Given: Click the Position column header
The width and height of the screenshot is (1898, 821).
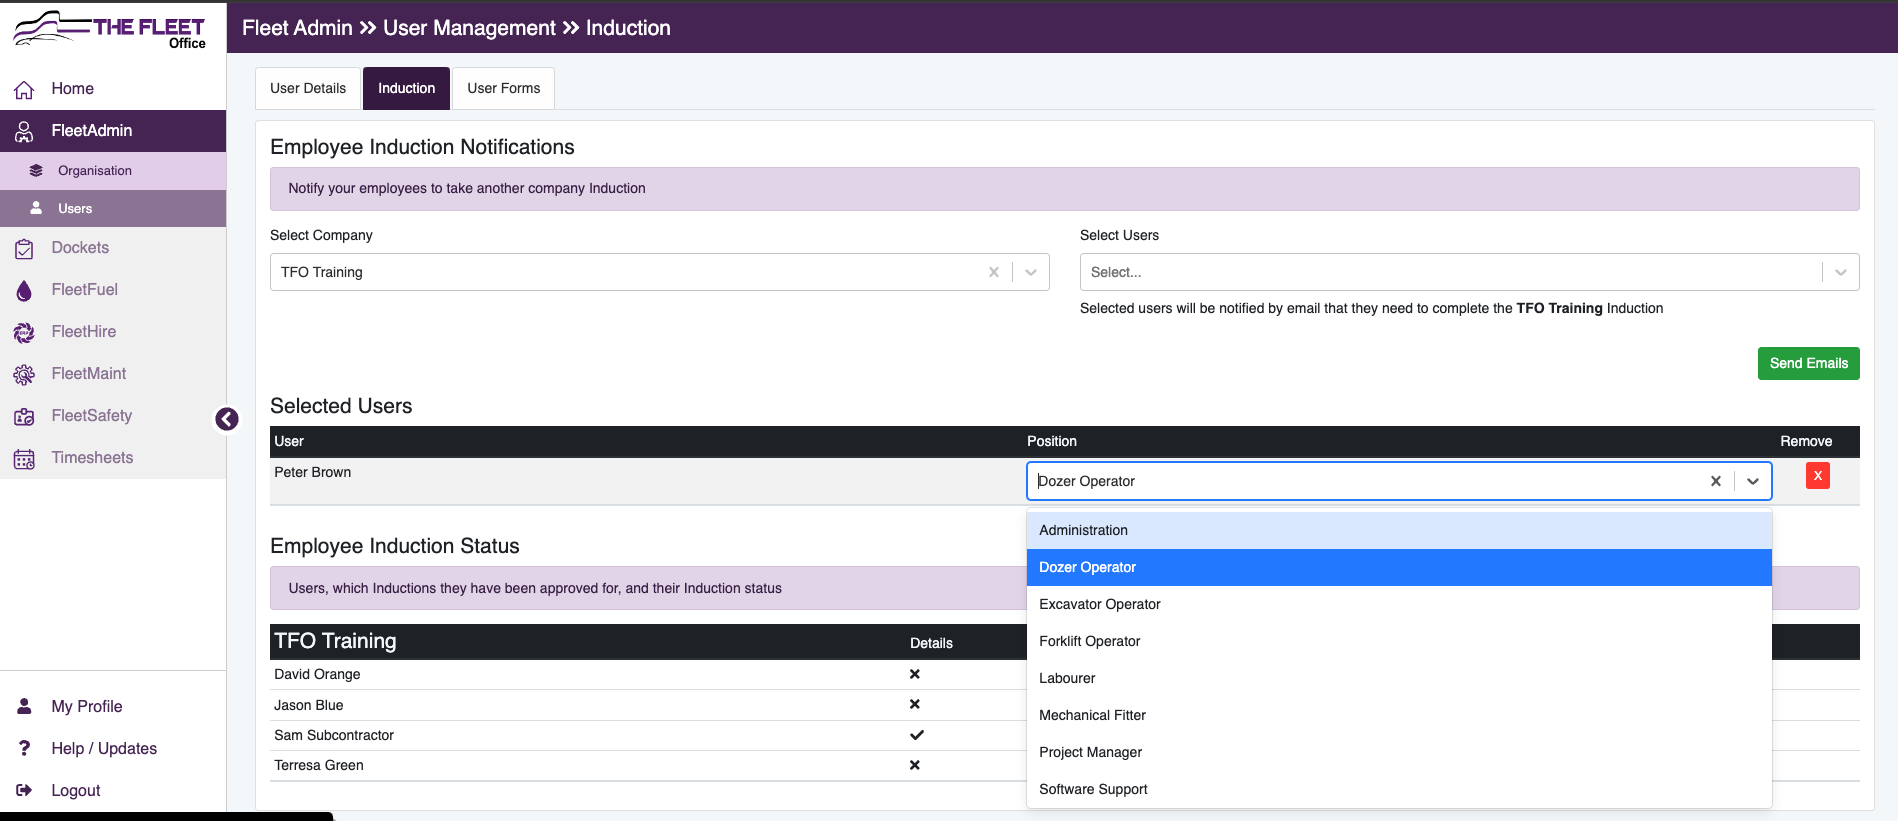Looking at the screenshot, I should click(1052, 441).
